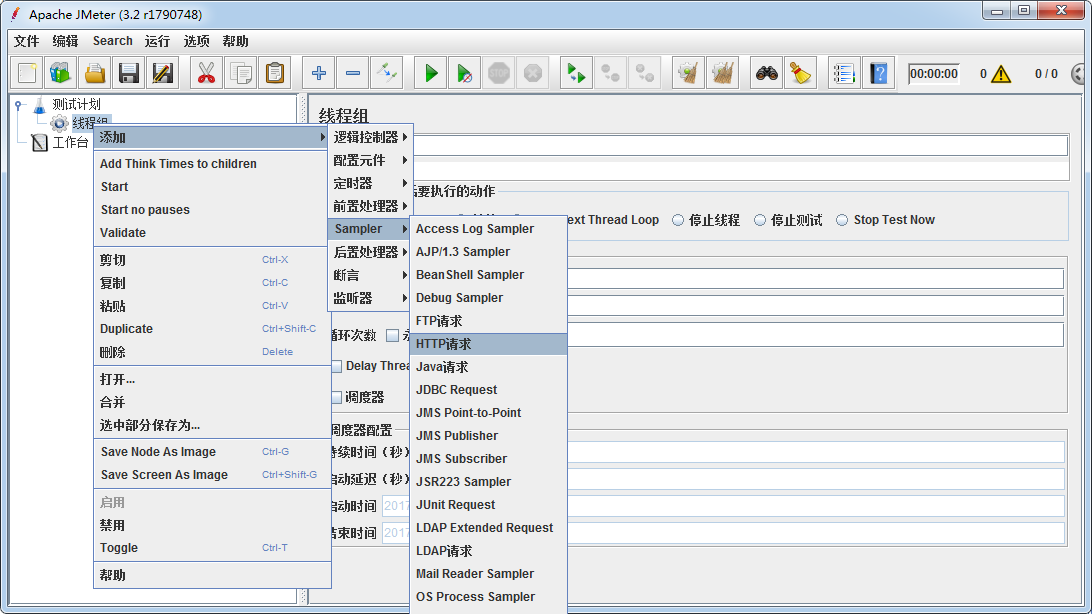The image size is (1092, 614).
Task: Click the Search binoculars icon
Action: click(767, 73)
